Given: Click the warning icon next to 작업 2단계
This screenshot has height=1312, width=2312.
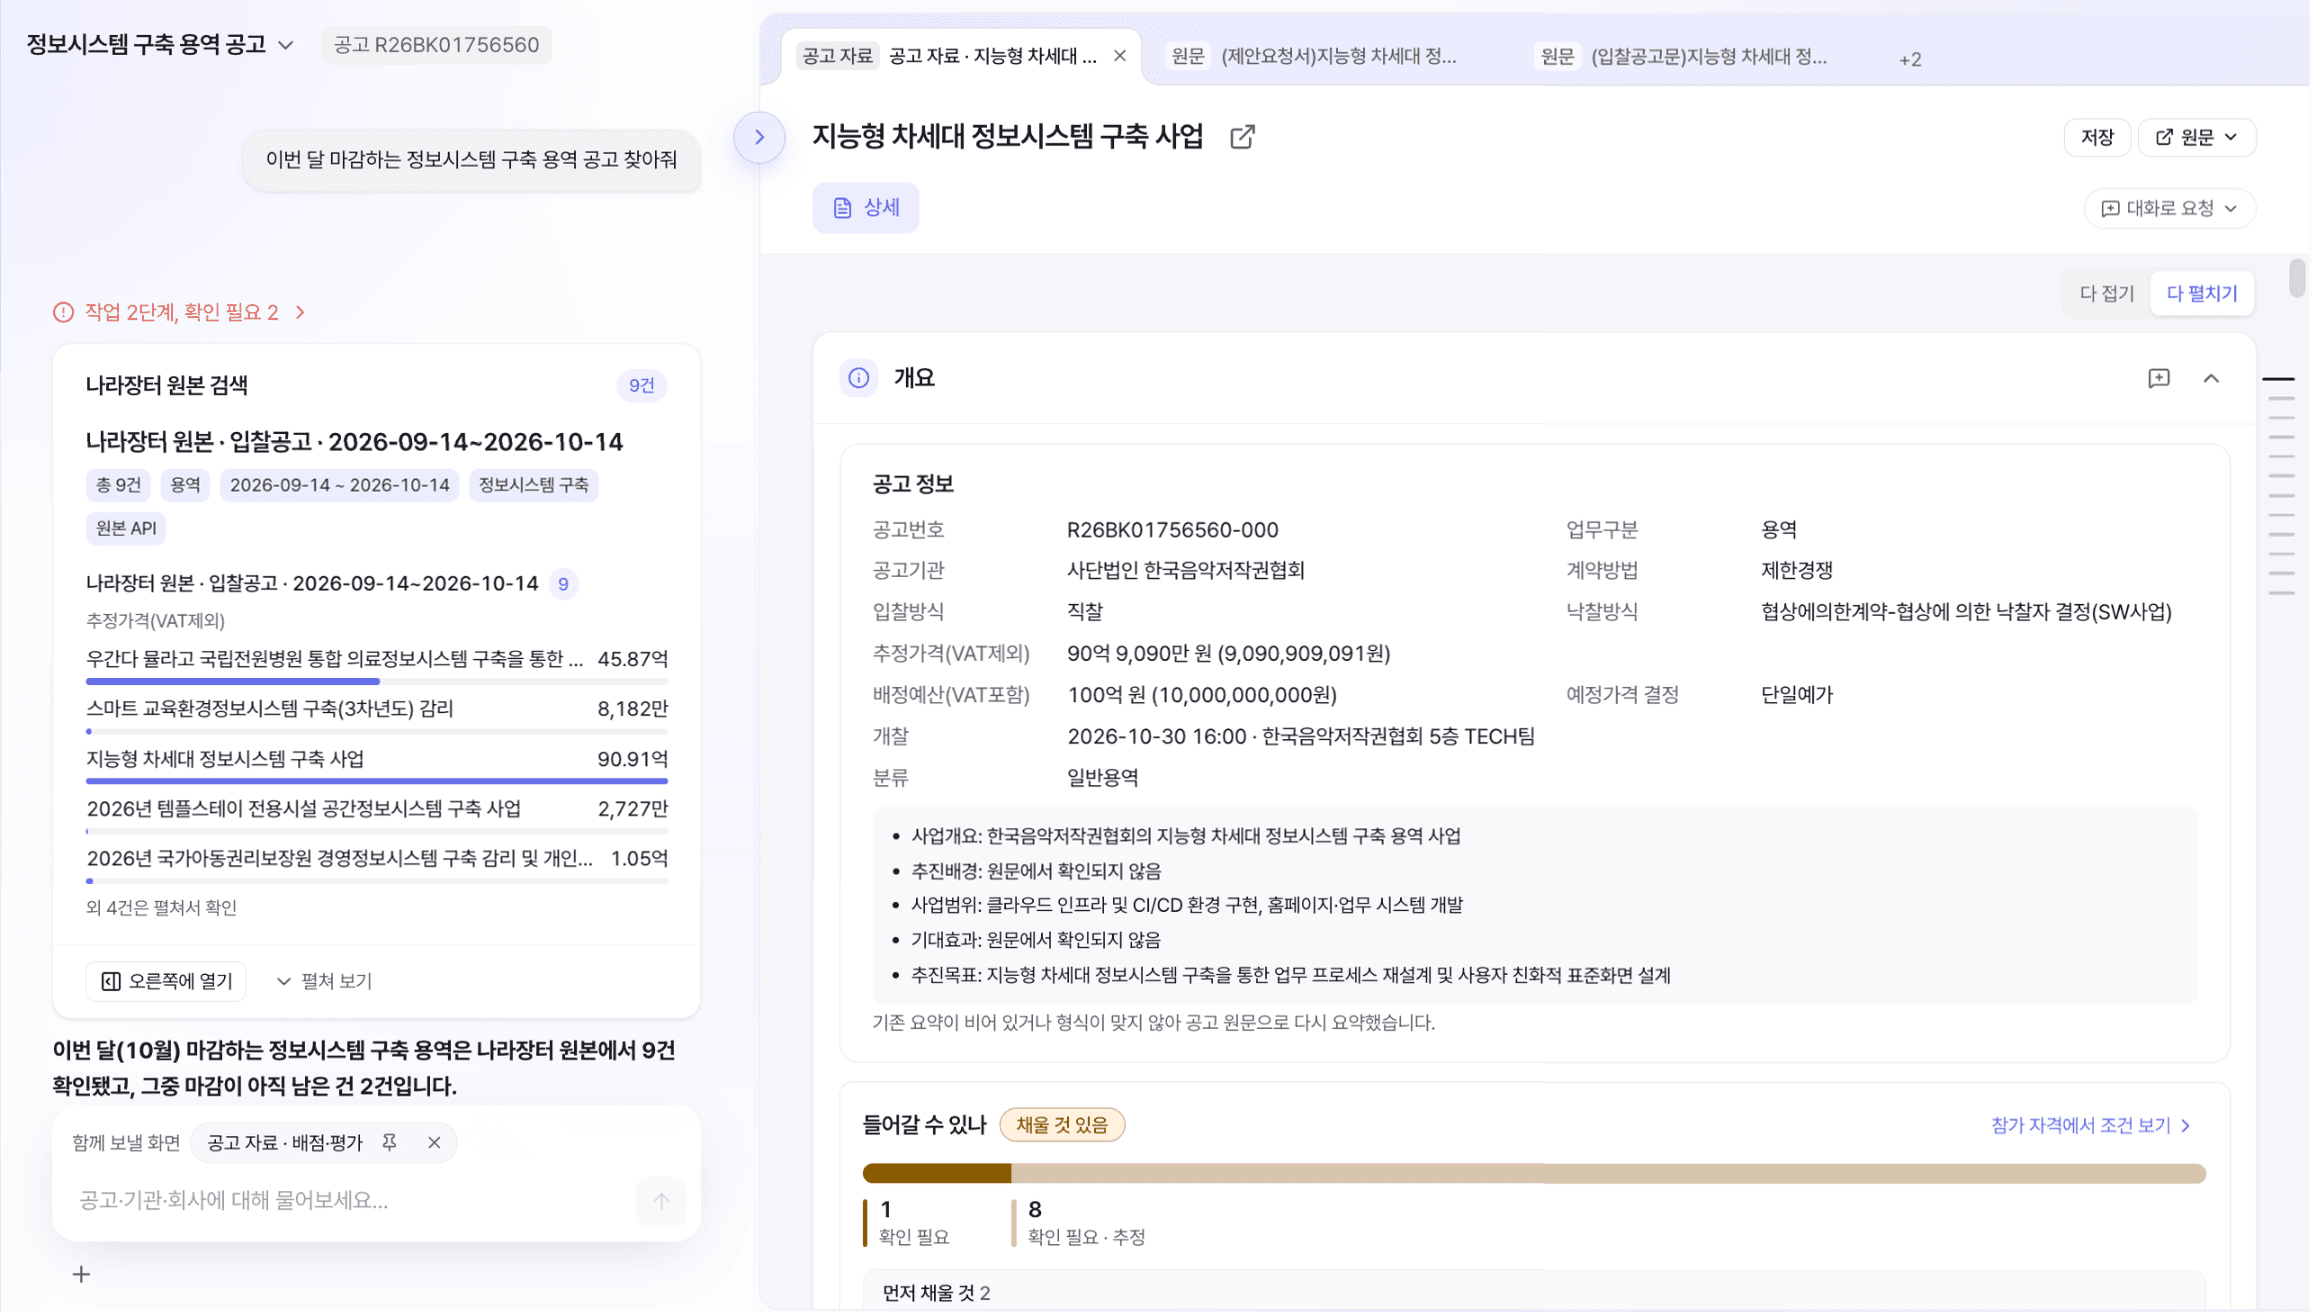Looking at the screenshot, I should tap(63, 312).
